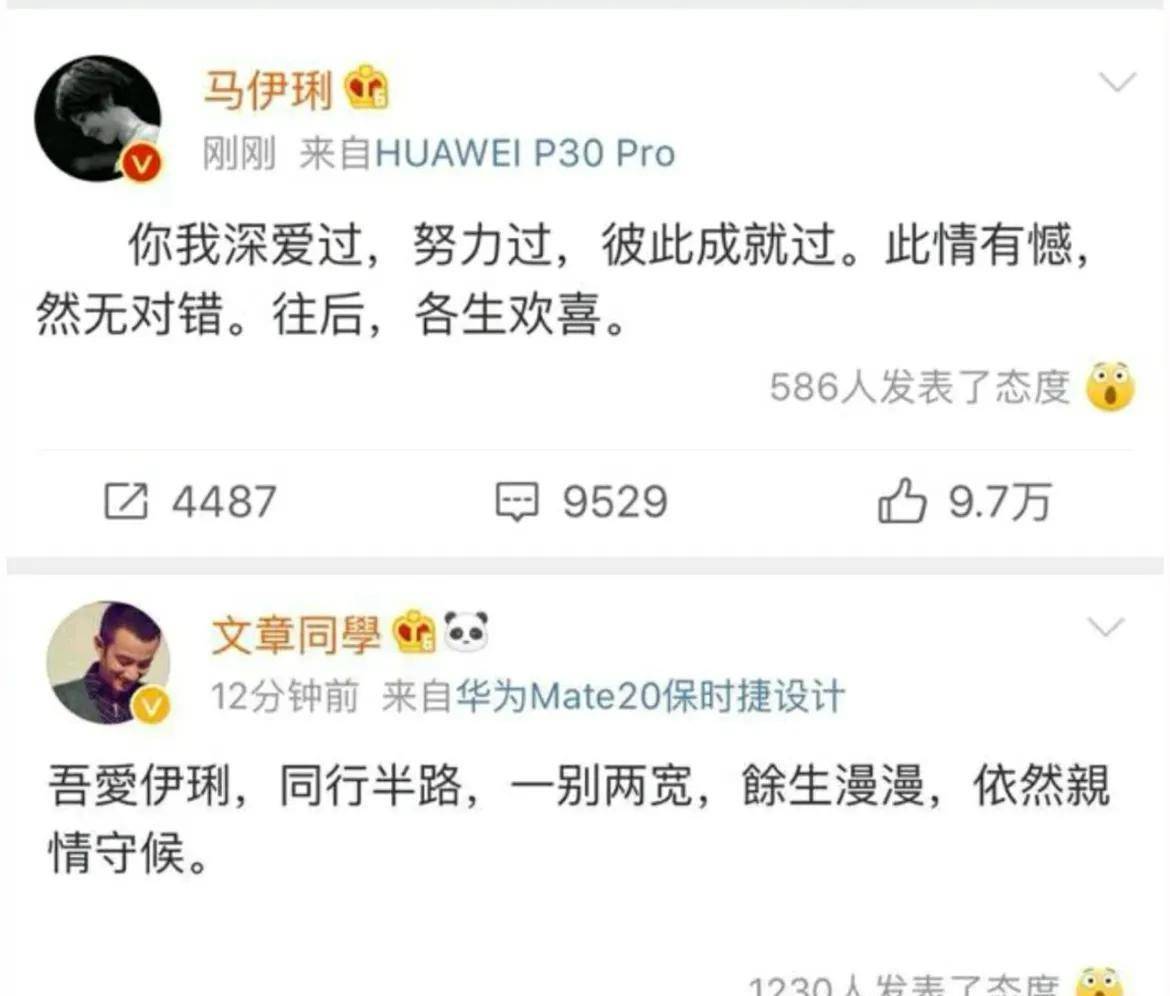This screenshot has width=1170, height=996.
Task: Expand the options chevron on 马伊琍's post
Action: tap(1118, 81)
